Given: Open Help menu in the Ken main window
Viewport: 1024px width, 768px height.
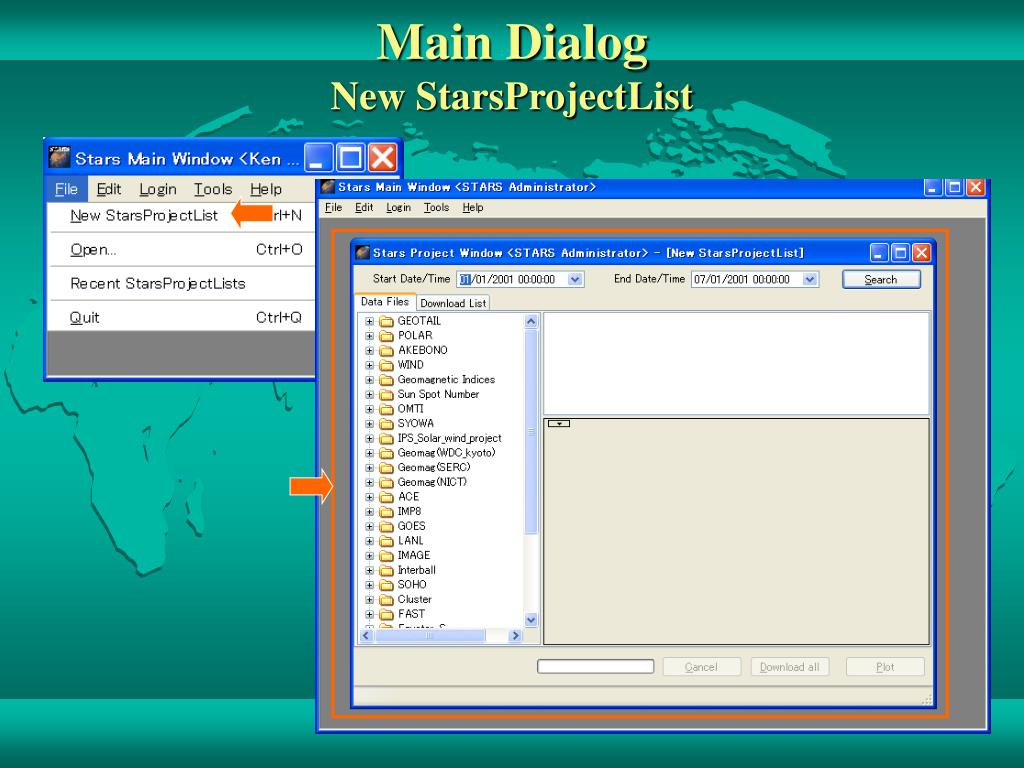Looking at the screenshot, I should [x=266, y=189].
